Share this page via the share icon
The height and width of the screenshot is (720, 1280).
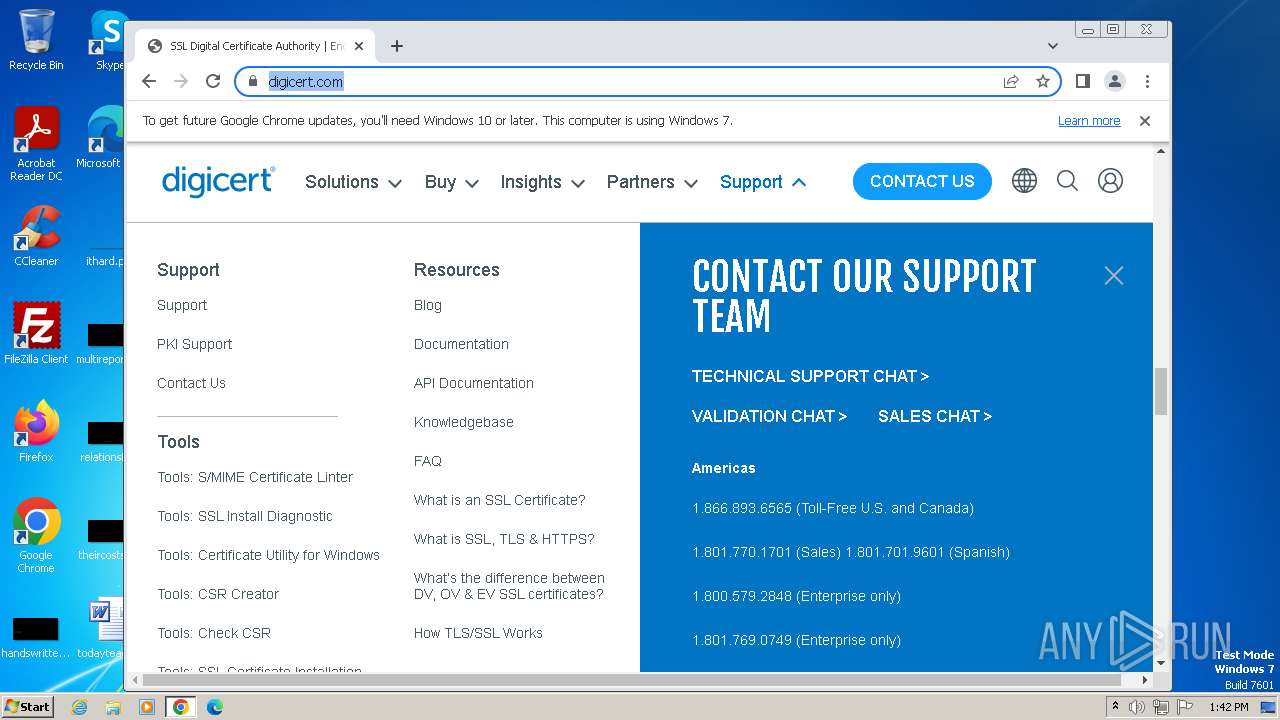[x=1011, y=81]
